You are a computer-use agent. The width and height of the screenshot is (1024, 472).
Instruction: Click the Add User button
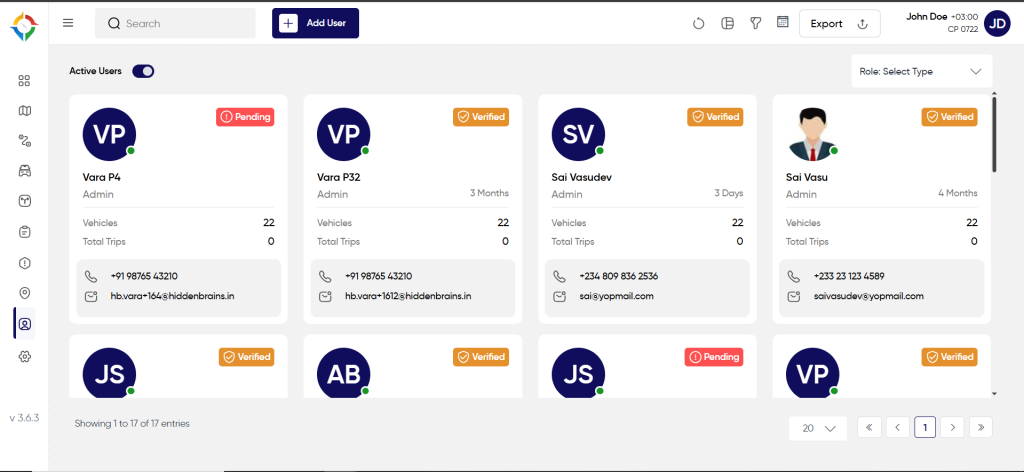(315, 24)
